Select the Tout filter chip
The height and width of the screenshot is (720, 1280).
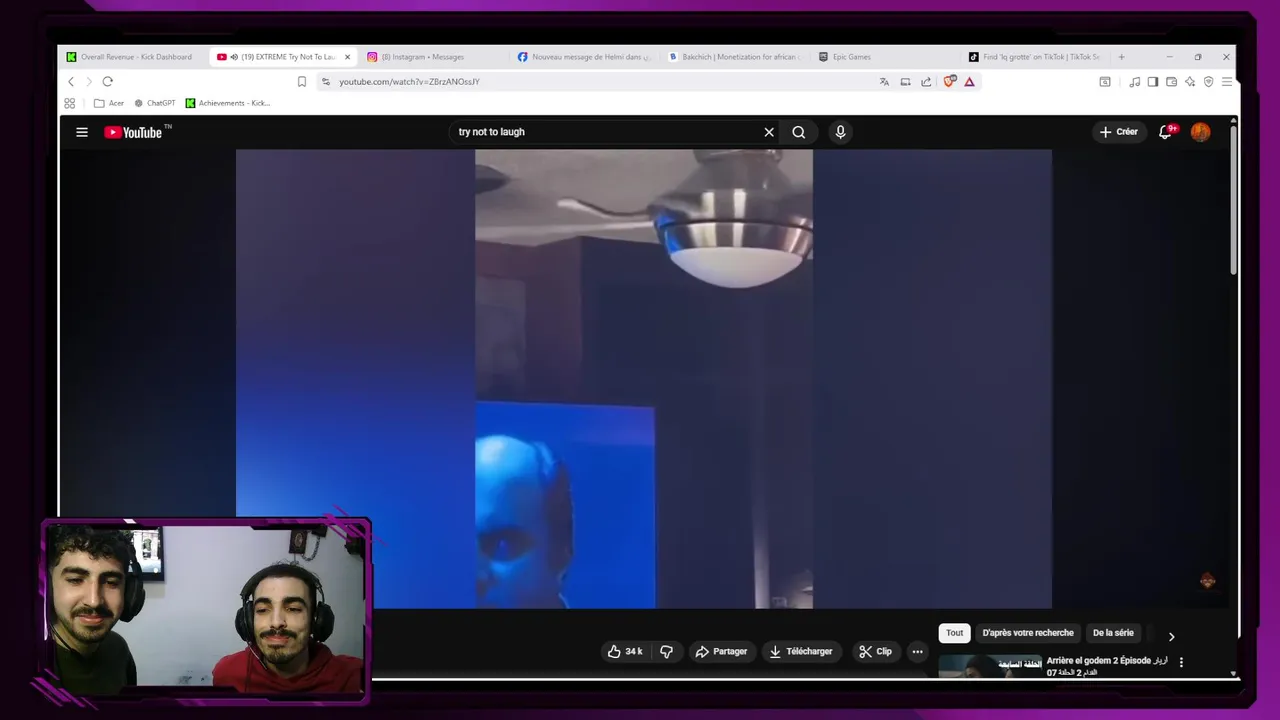955,633
